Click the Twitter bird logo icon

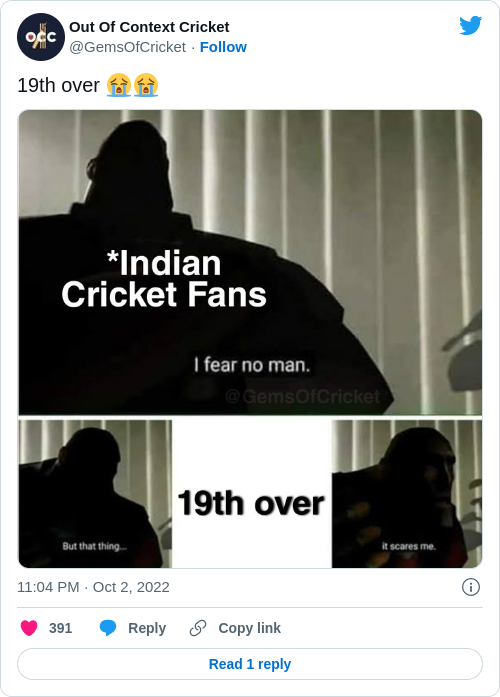pyautogui.click(x=471, y=25)
